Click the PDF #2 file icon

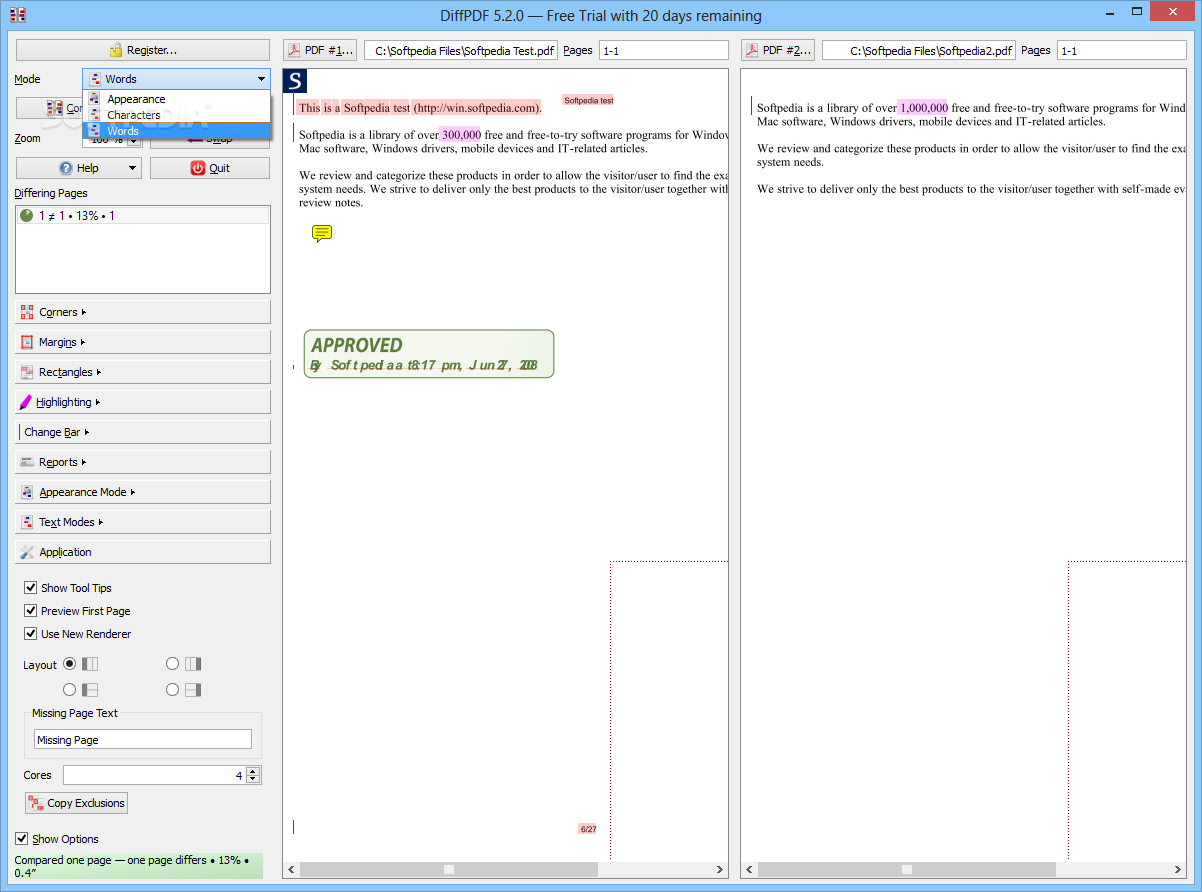click(x=753, y=50)
